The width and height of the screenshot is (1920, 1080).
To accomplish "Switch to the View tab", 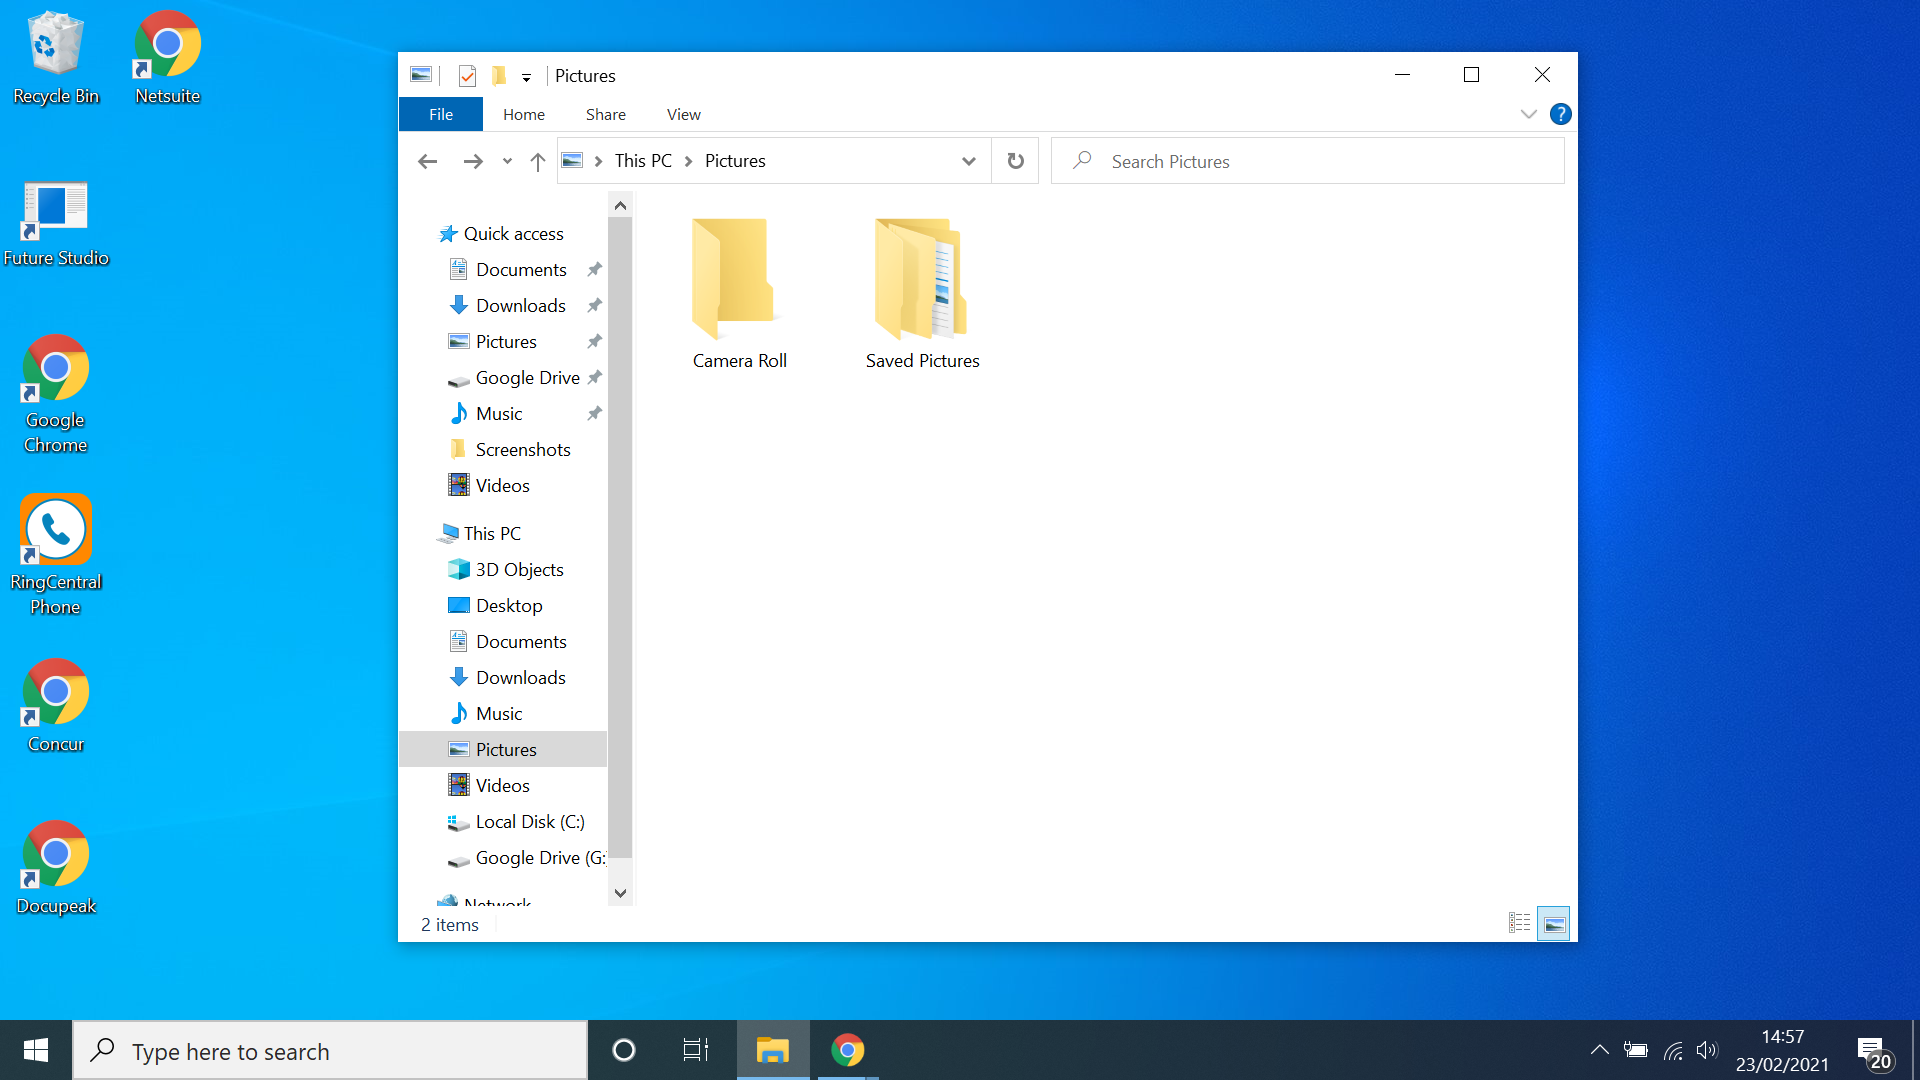I will click(683, 114).
